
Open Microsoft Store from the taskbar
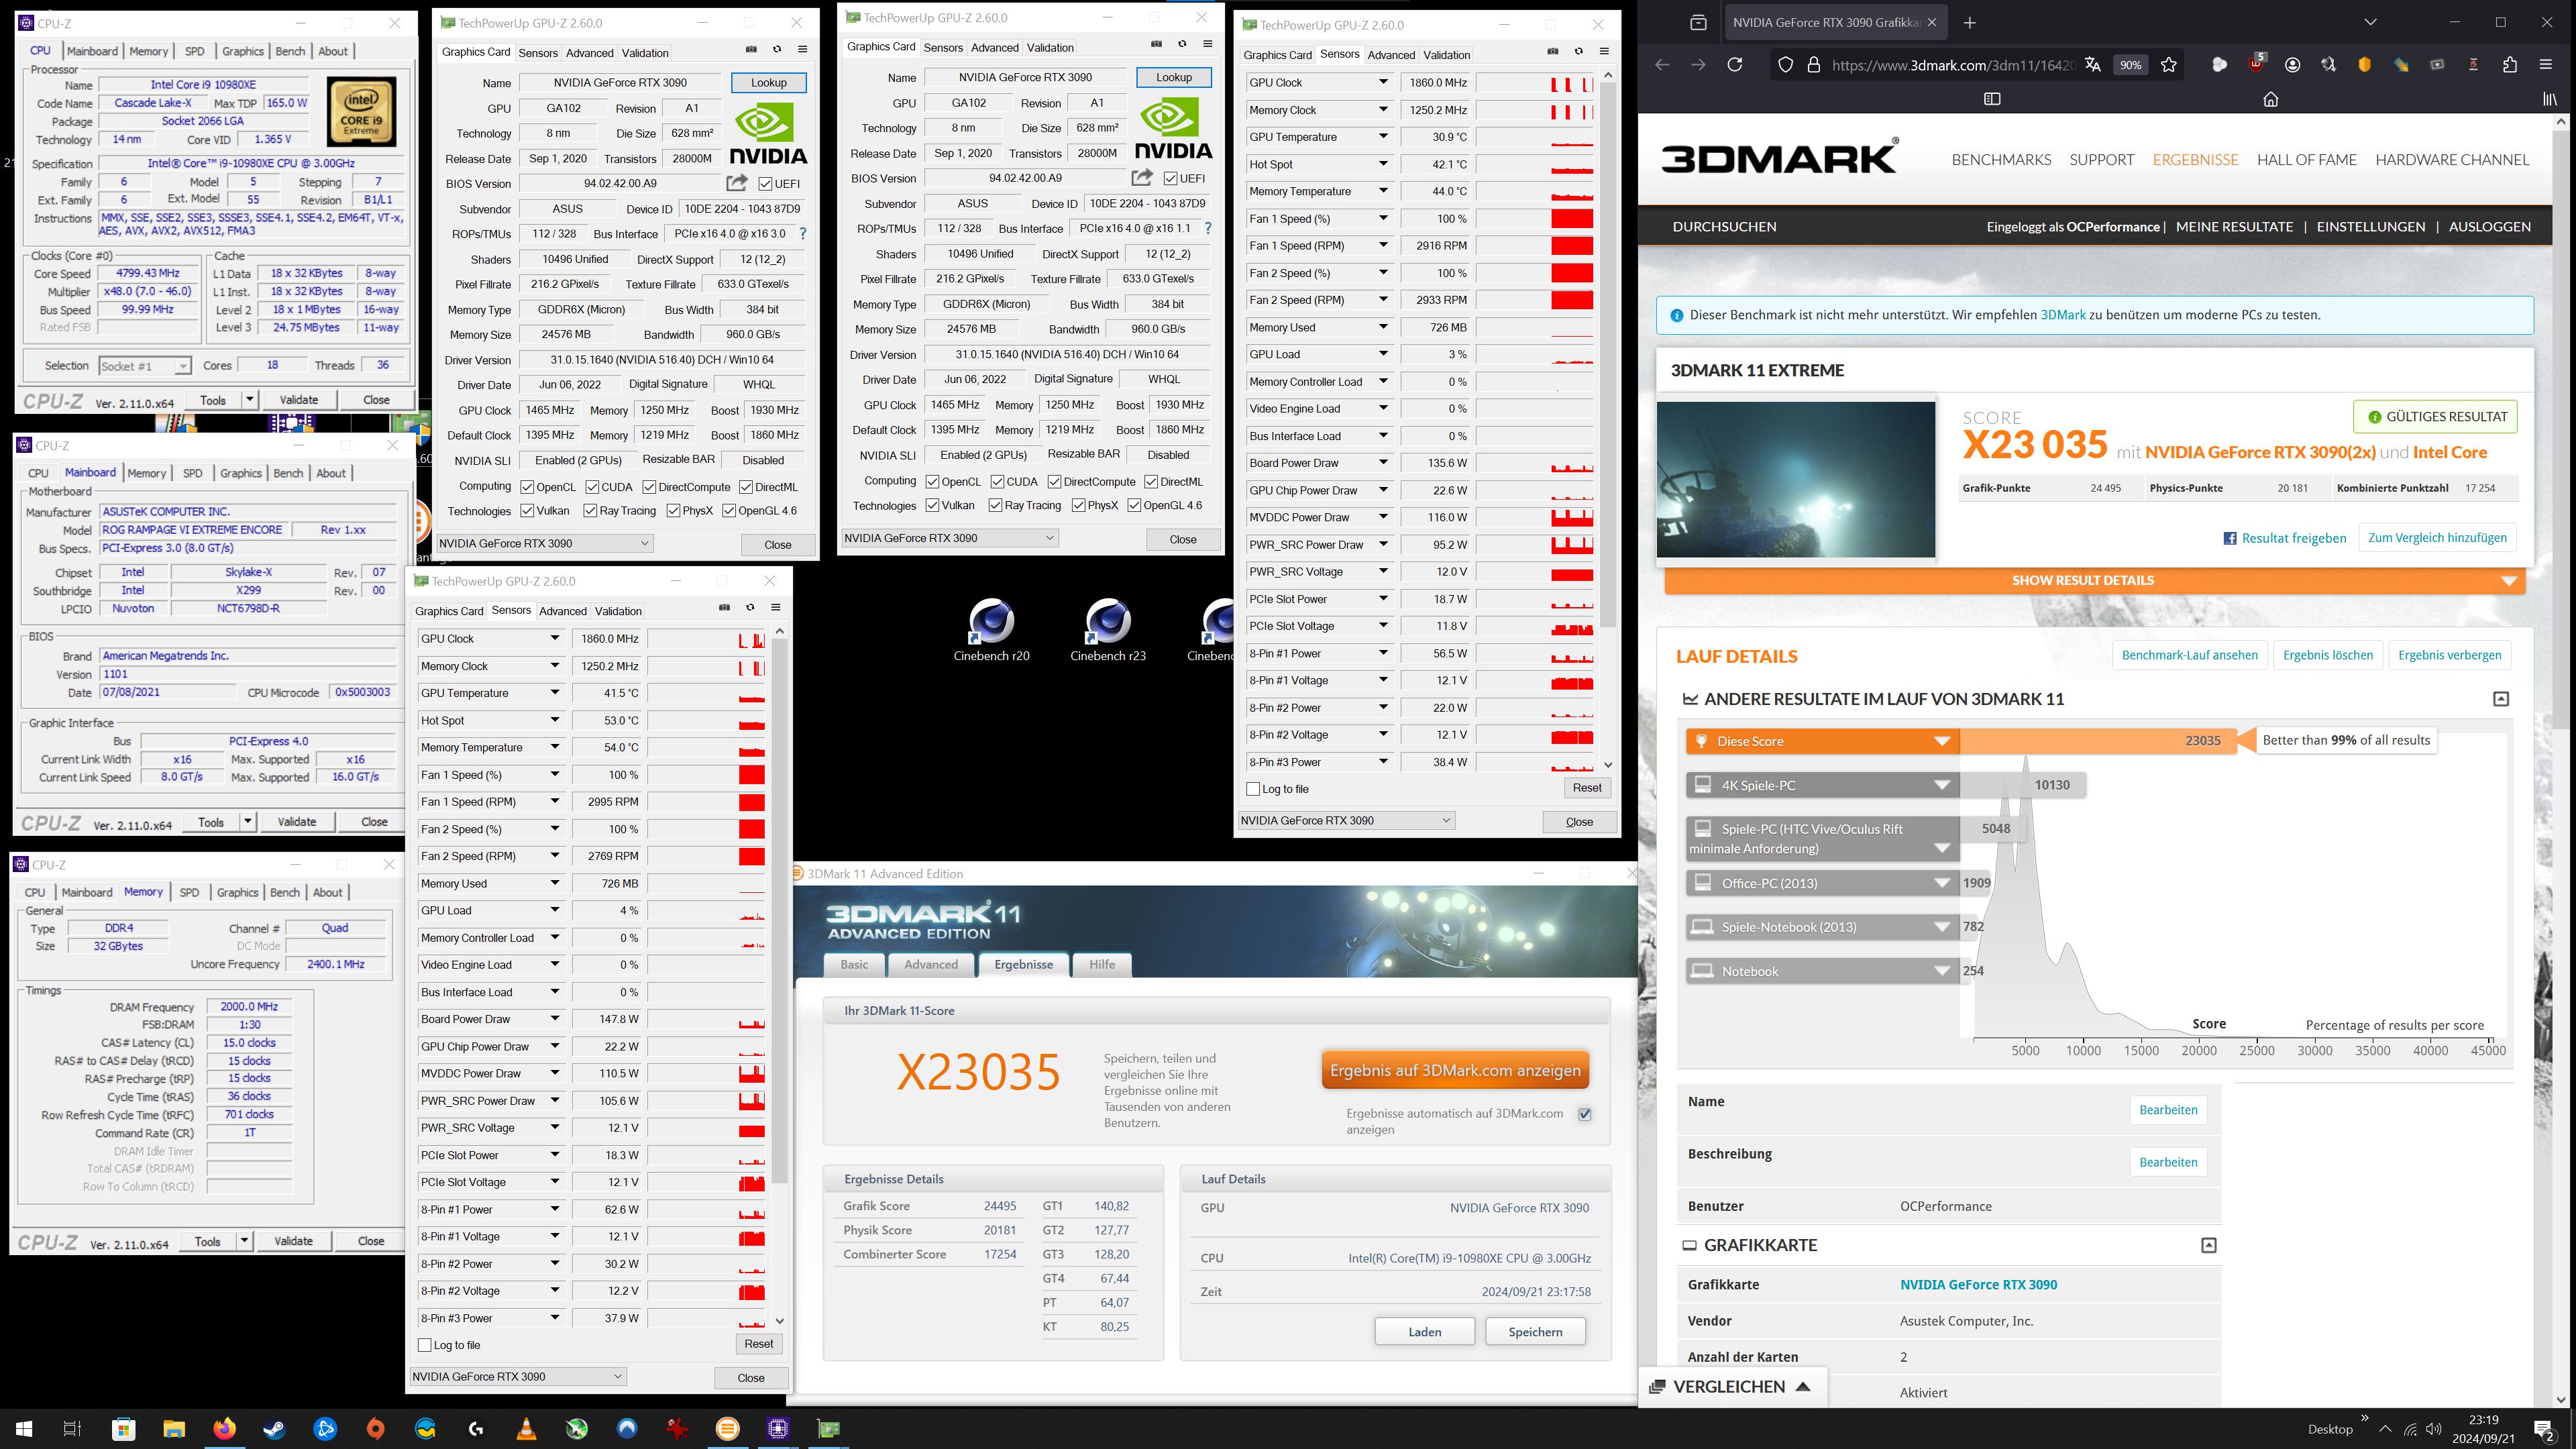tap(123, 1429)
